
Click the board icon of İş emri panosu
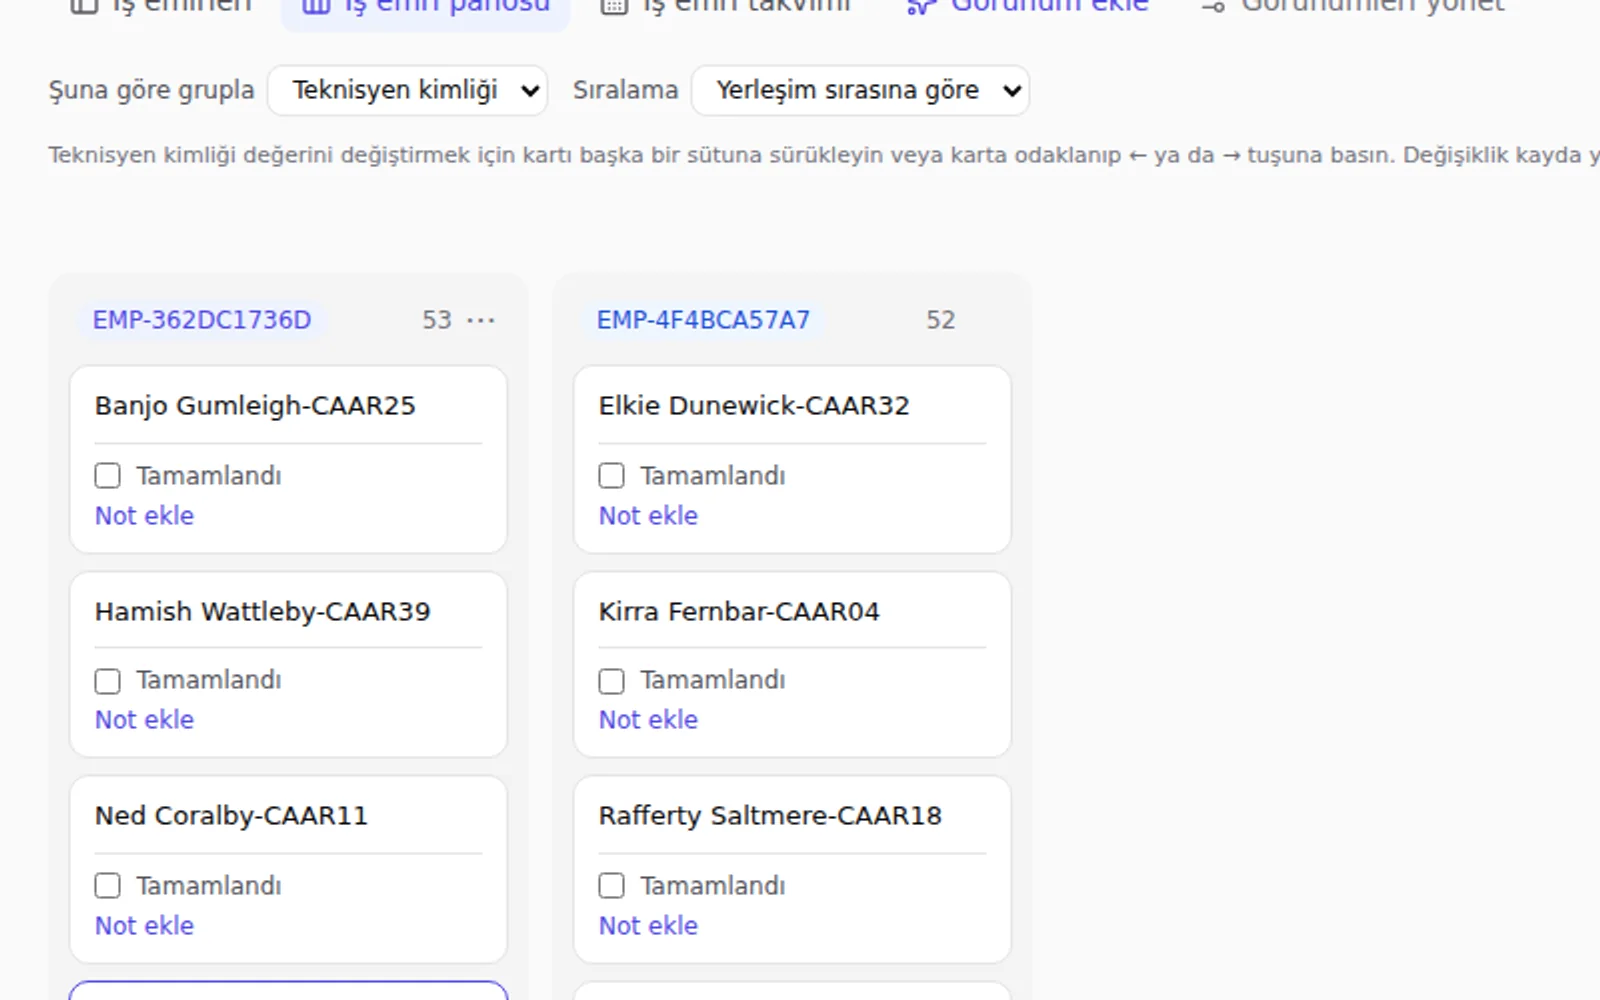pos(316,6)
